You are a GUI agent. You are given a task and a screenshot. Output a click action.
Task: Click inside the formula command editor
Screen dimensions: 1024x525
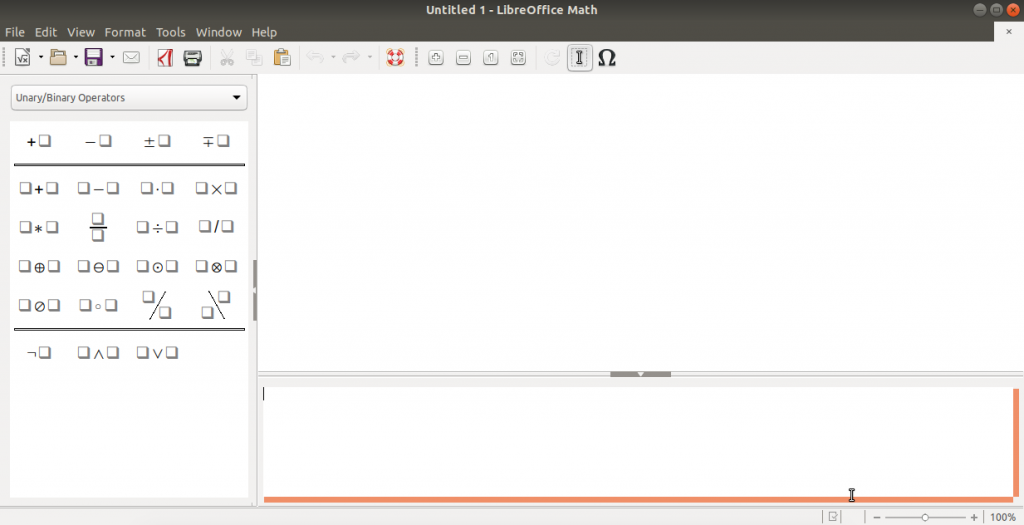[x=637, y=441]
